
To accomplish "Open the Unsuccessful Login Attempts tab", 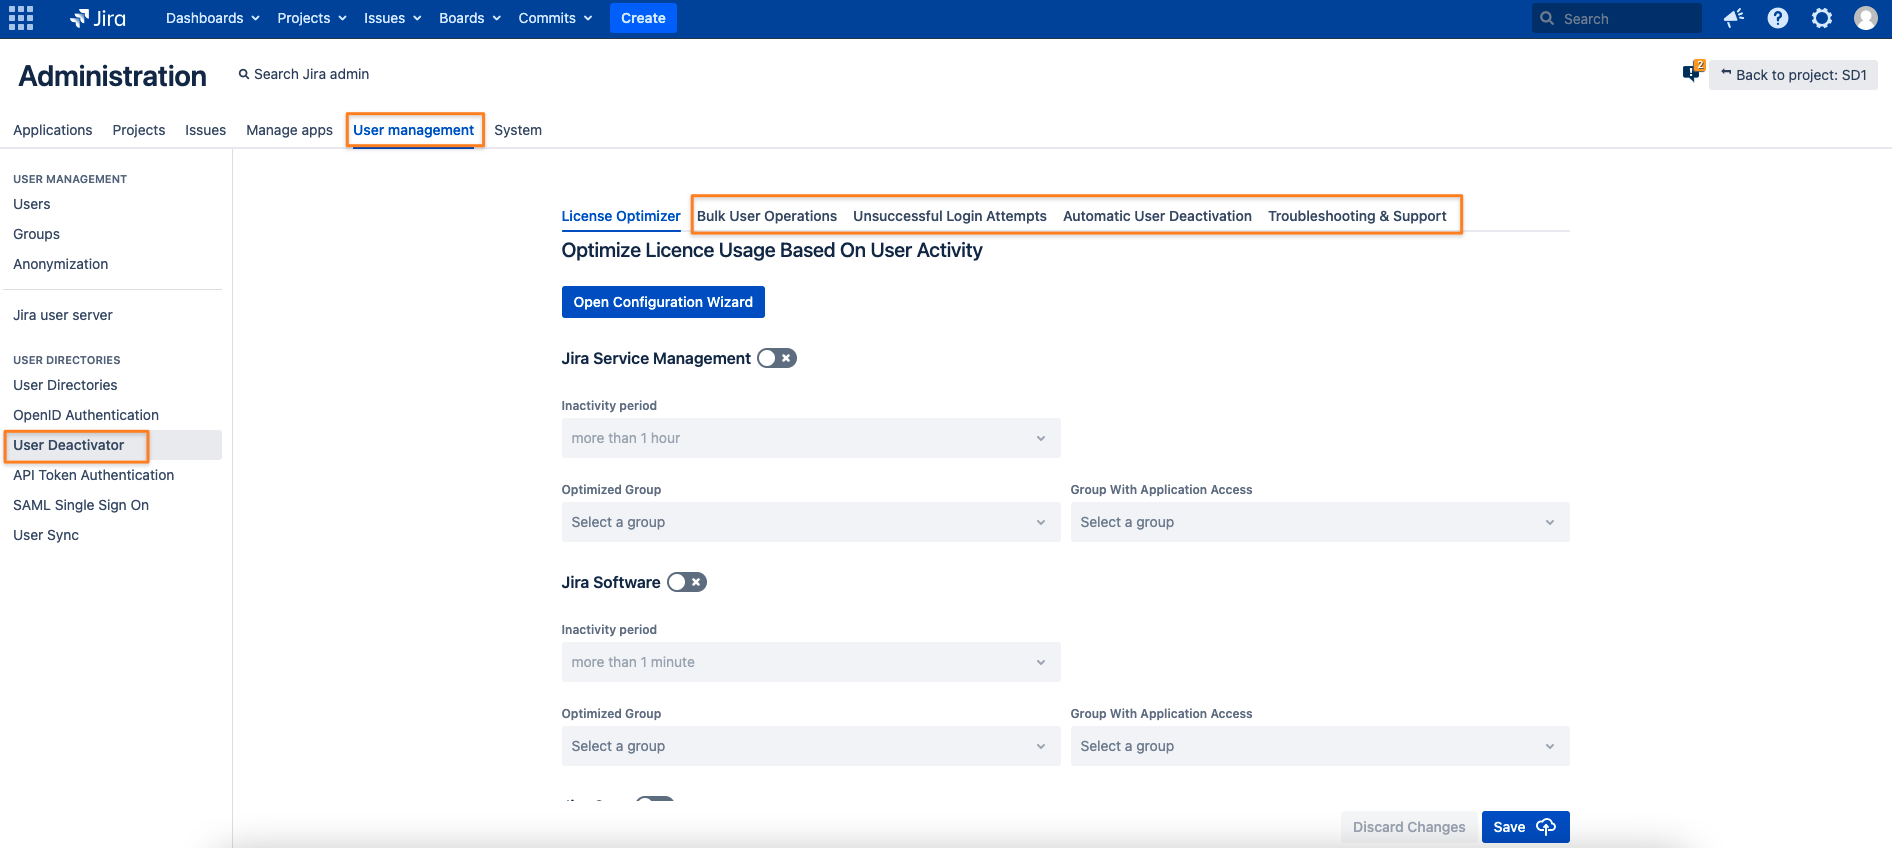I will tap(950, 216).
